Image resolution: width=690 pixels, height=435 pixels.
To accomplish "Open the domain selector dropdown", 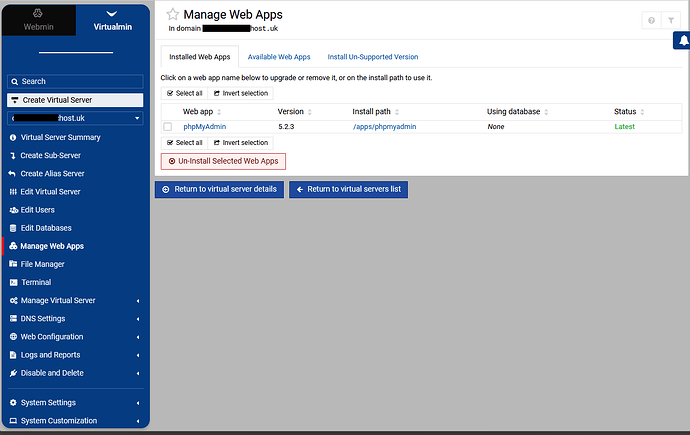I will [75, 118].
